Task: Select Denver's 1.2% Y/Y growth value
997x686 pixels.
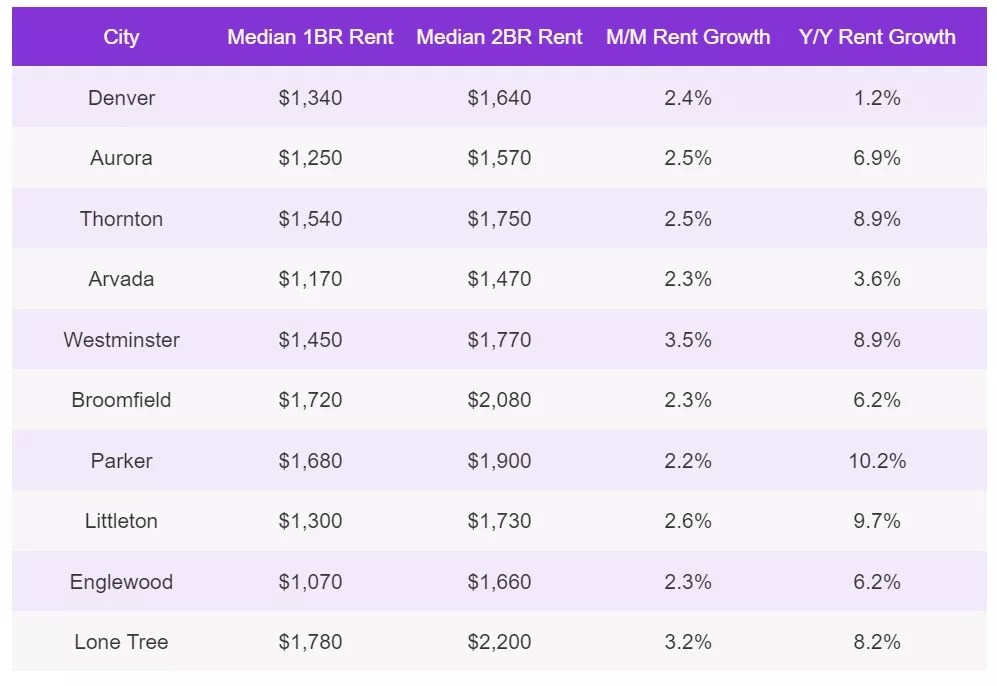Action: point(877,98)
